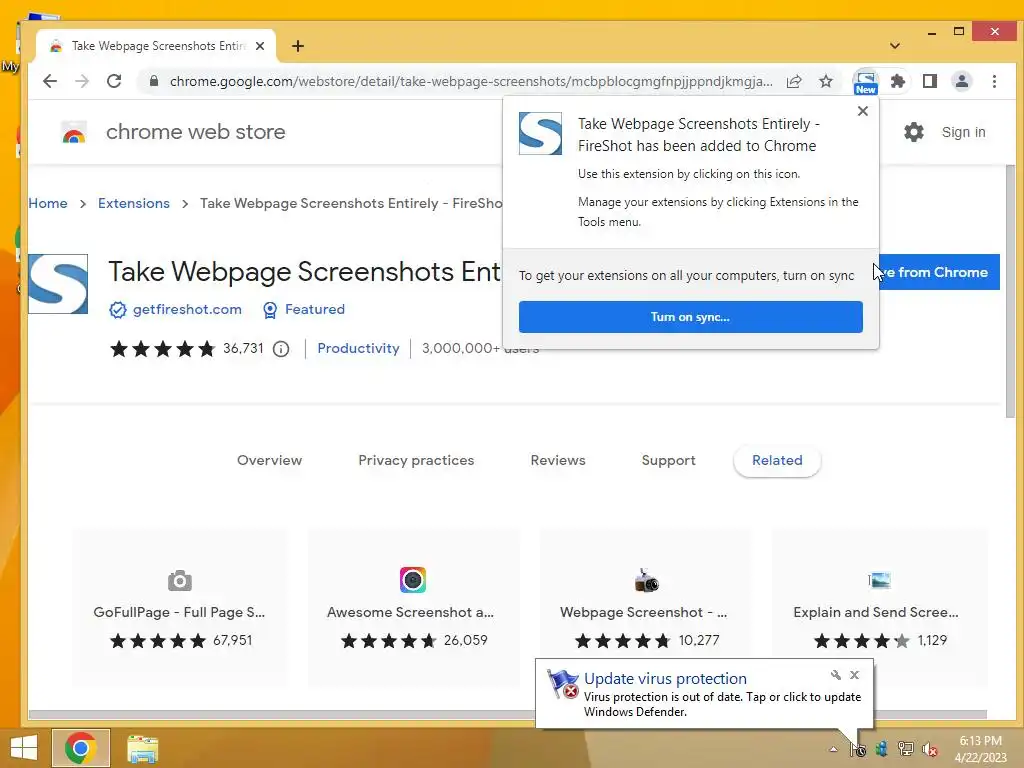The image size is (1024, 768).
Task: Click the page vertical scrollbar
Action: click(x=1010, y=291)
